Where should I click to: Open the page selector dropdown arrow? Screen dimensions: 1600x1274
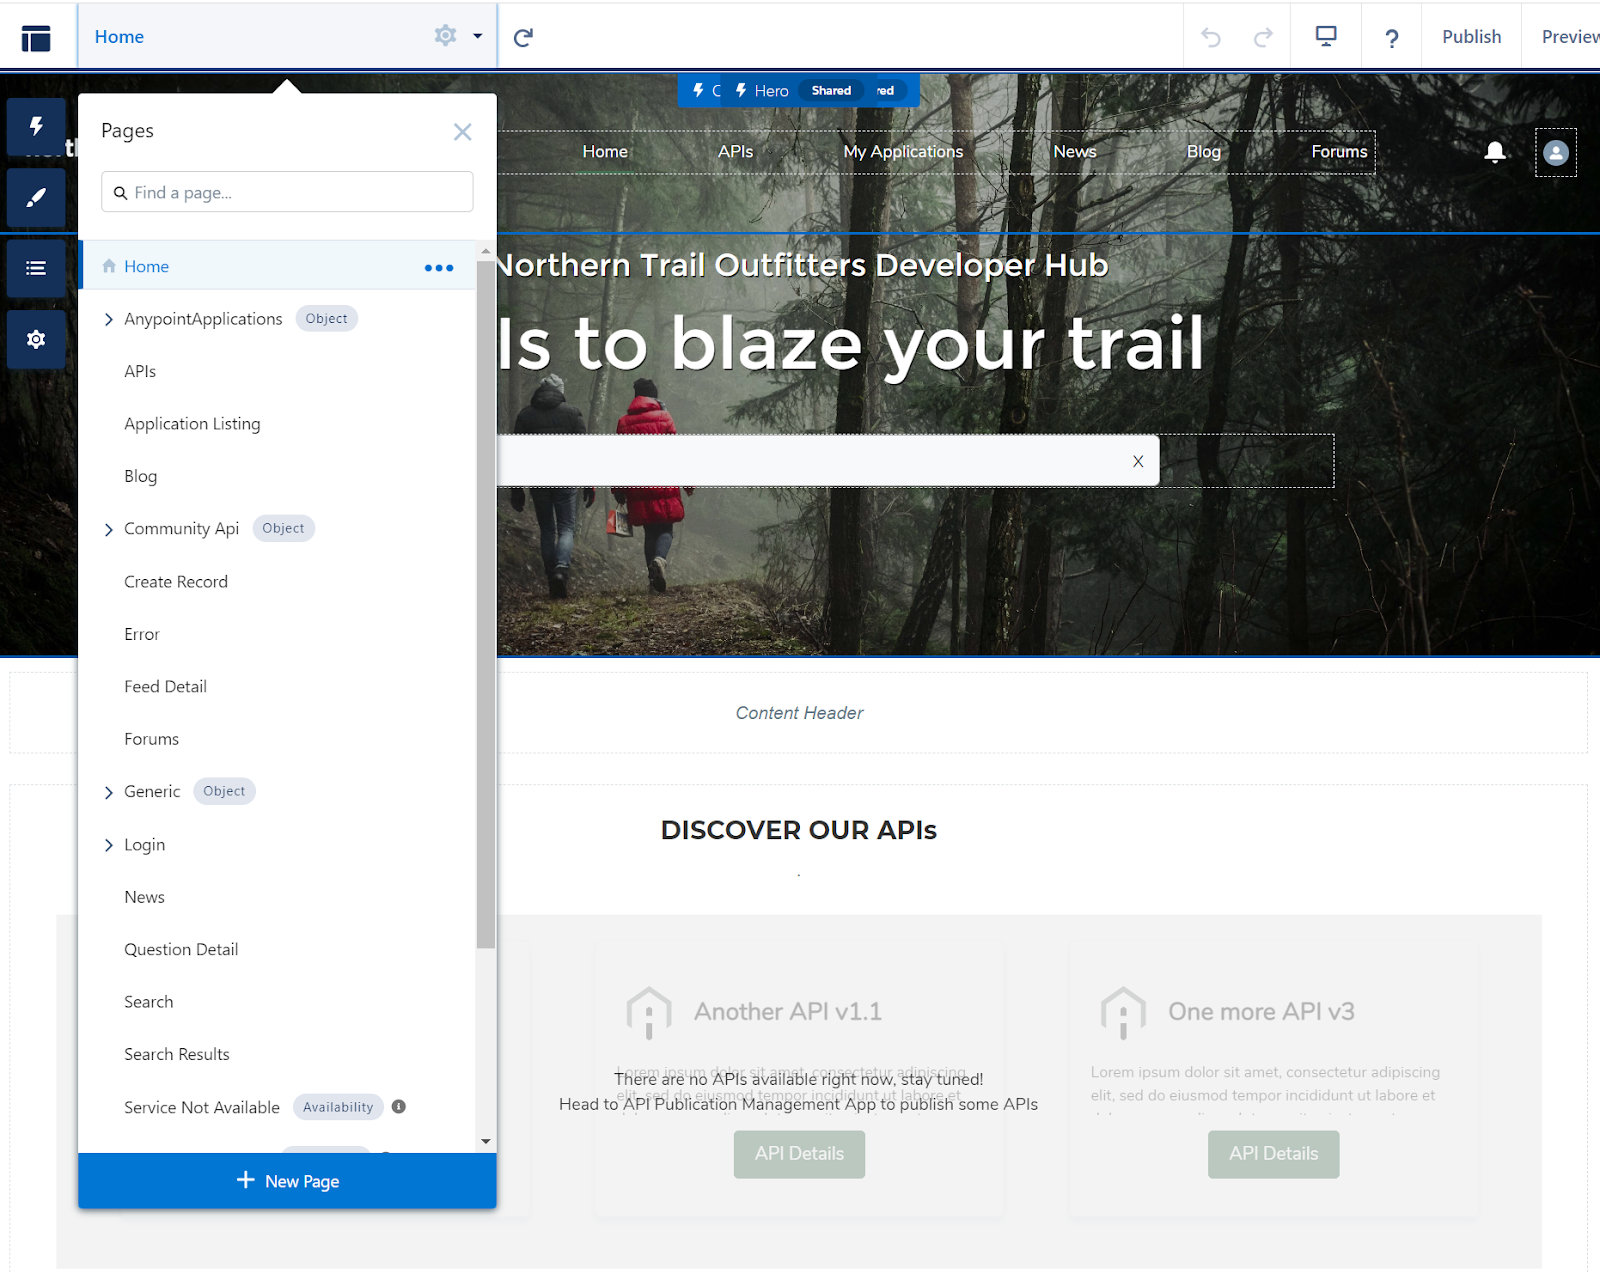[478, 37]
